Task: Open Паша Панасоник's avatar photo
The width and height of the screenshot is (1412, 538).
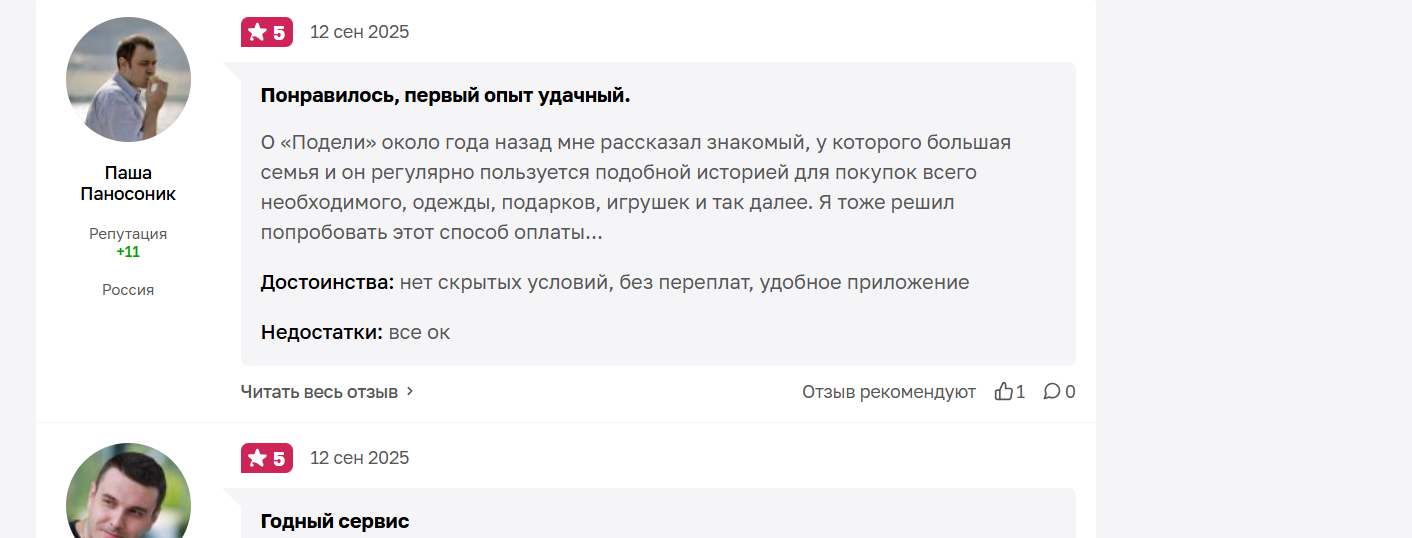Action: pyautogui.click(x=128, y=79)
